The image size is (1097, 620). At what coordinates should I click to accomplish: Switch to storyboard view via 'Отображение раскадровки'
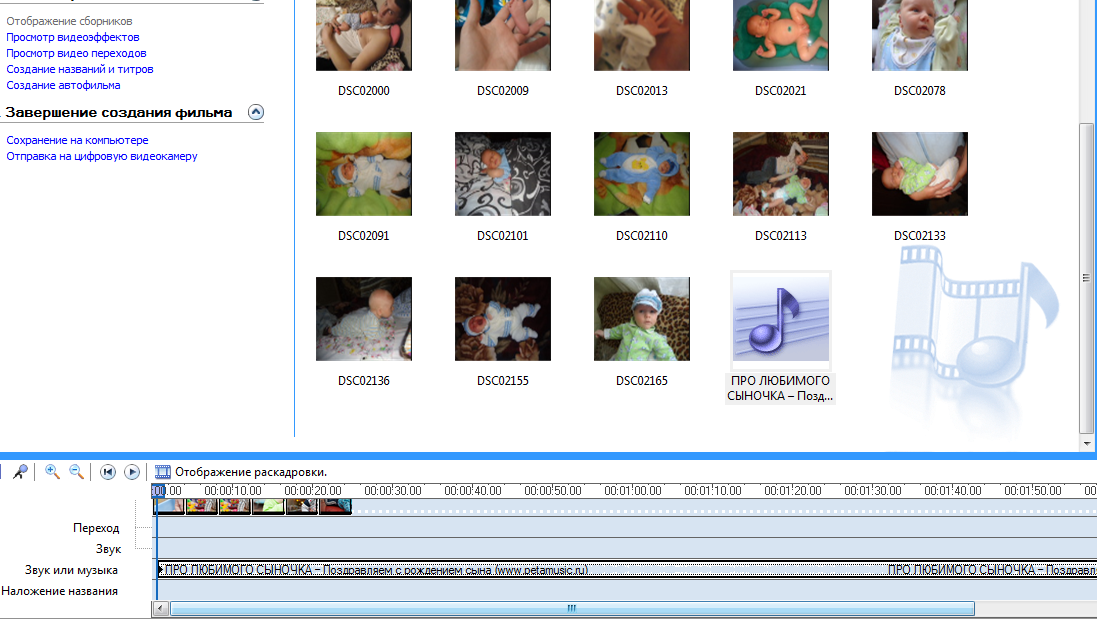250,472
